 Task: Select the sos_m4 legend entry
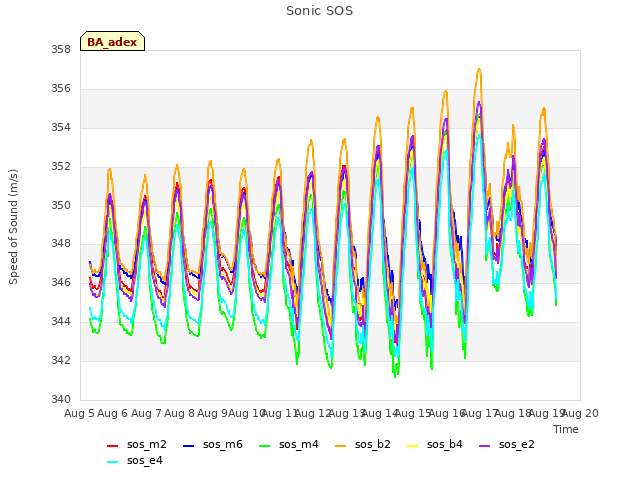[x=289, y=444]
